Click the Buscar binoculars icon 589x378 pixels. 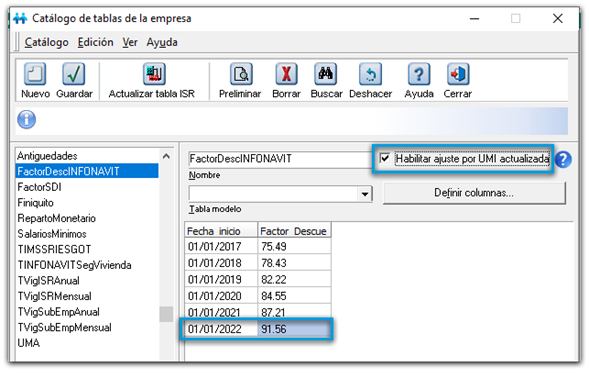pyautogui.click(x=325, y=74)
